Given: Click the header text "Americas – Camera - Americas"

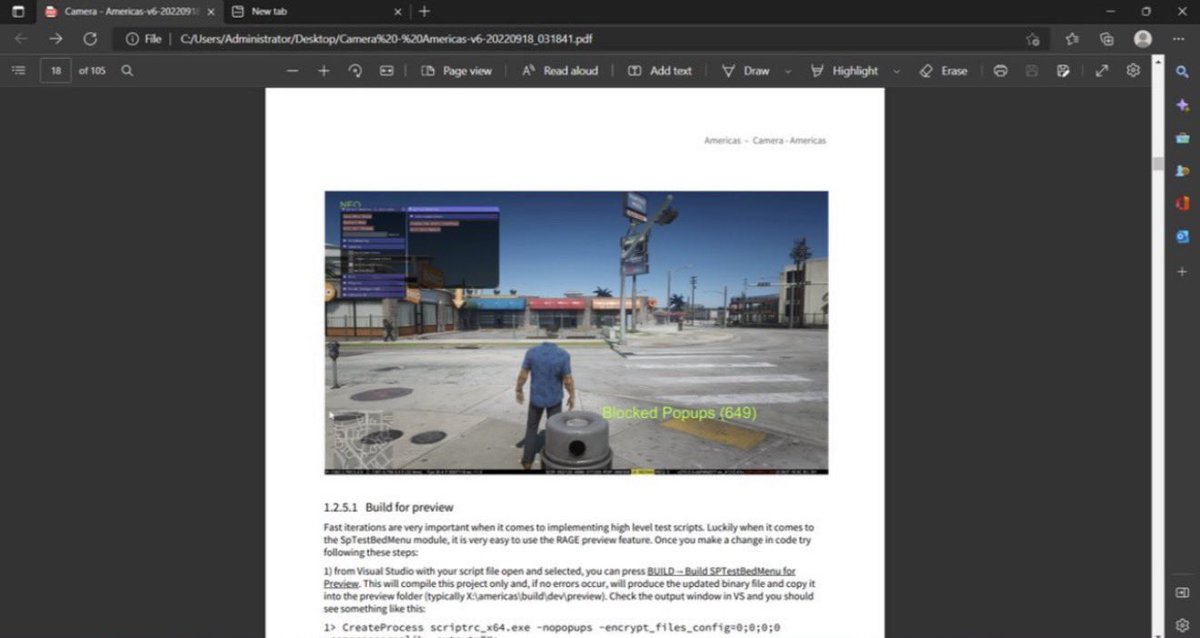Looking at the screenshot, I should pyautogui.click(x=765, y=141).
